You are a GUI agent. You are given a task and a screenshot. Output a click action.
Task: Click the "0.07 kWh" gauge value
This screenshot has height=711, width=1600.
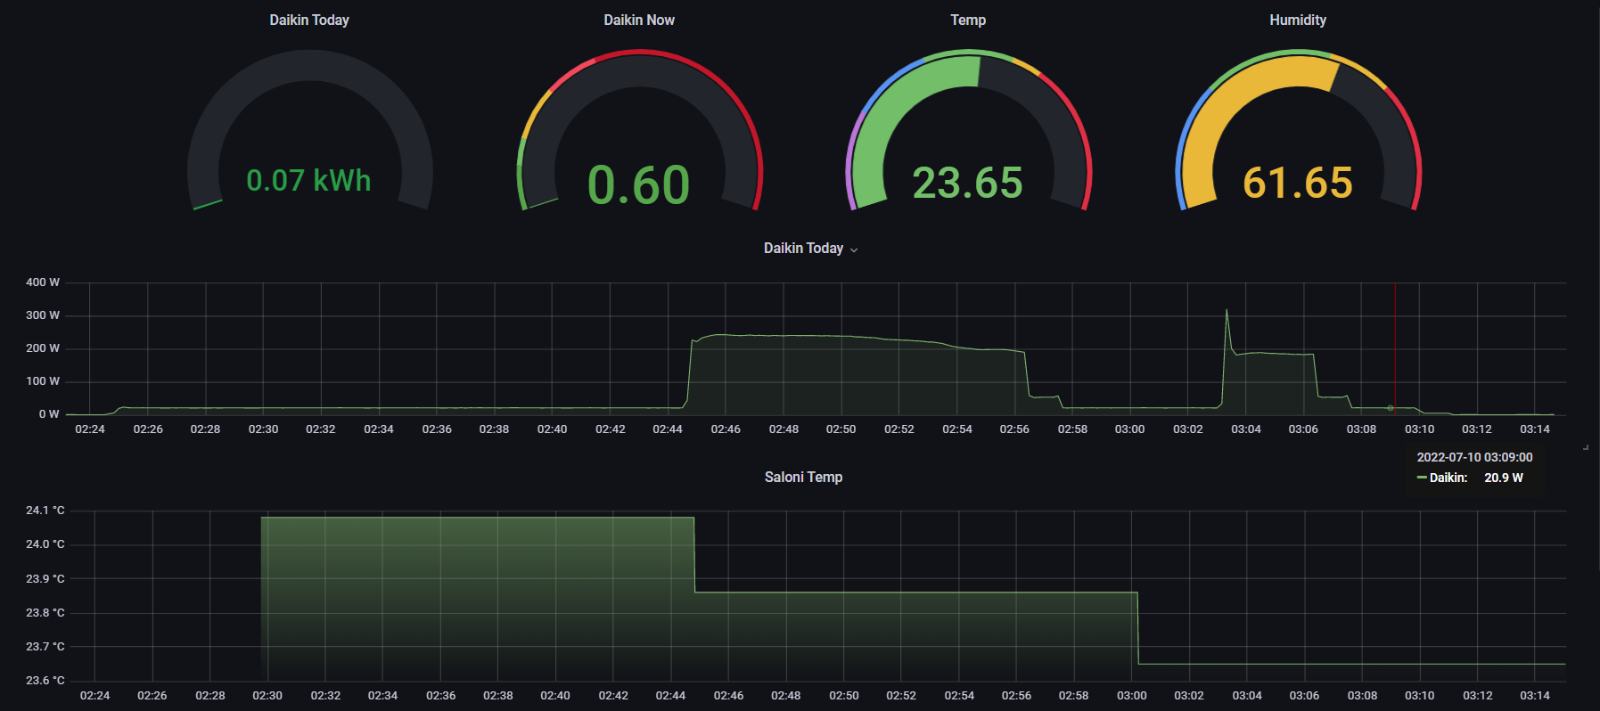click(x=309, y=181)
